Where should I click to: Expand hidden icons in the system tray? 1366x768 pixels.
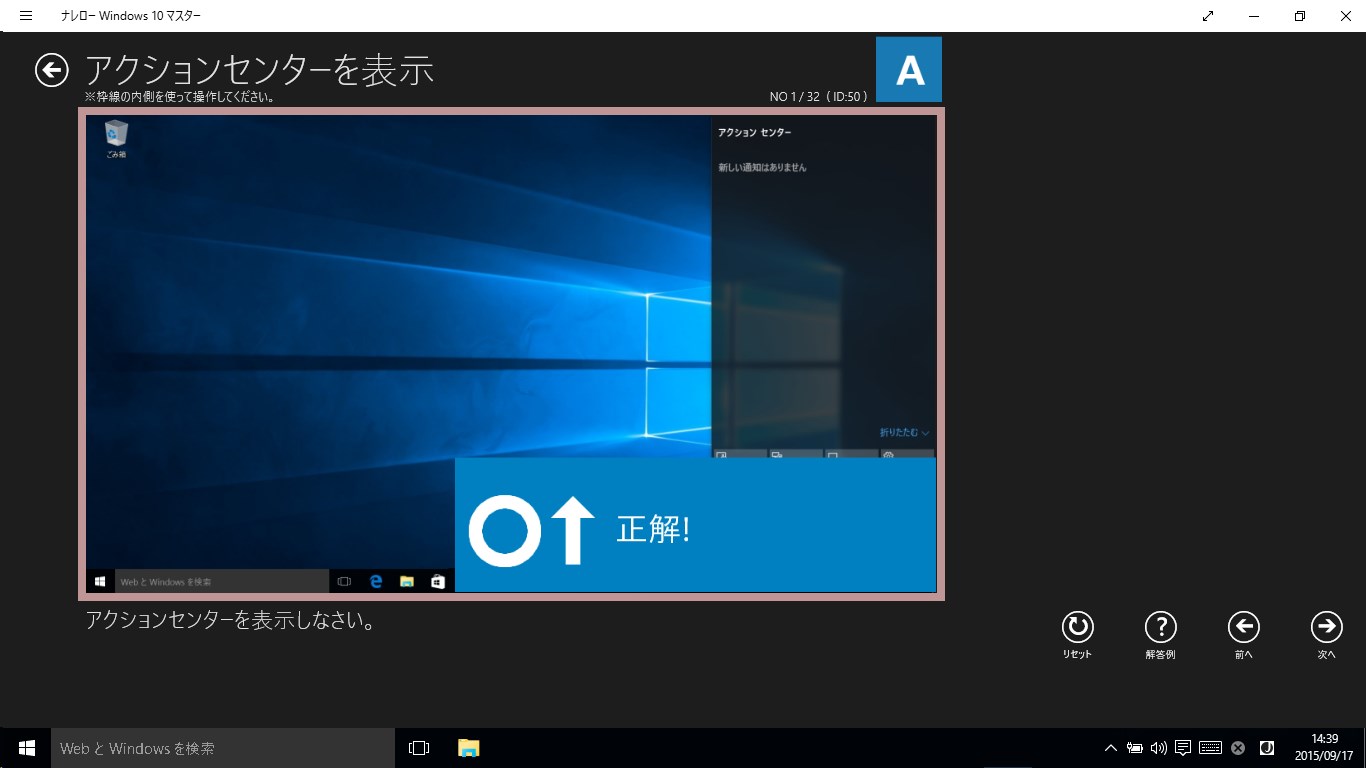click(1110, 747)
